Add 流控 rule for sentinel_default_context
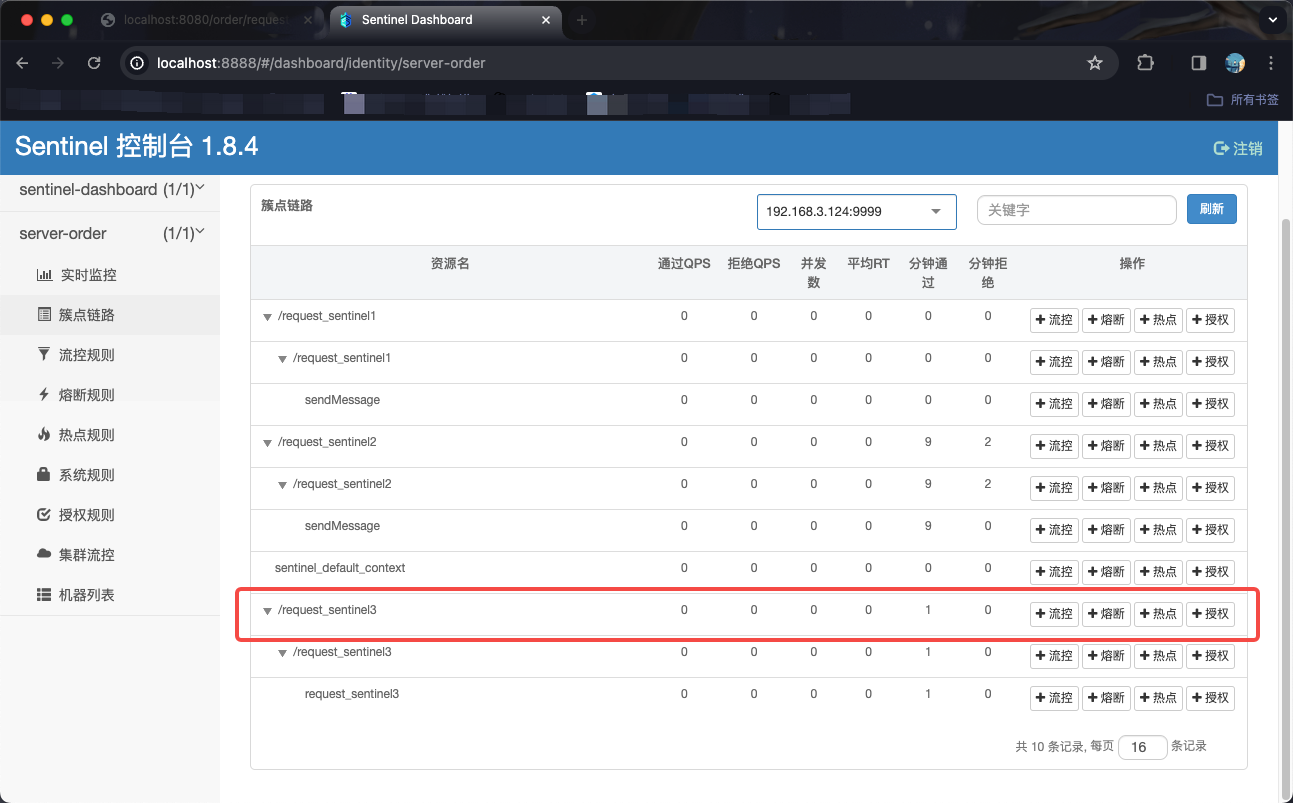The image size is (1293, 803). (1054, 572)
